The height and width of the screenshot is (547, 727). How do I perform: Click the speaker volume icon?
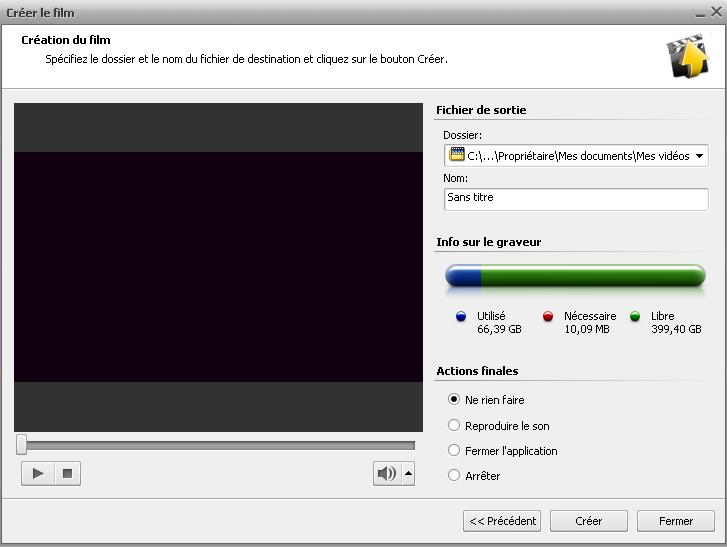point(386,474)
